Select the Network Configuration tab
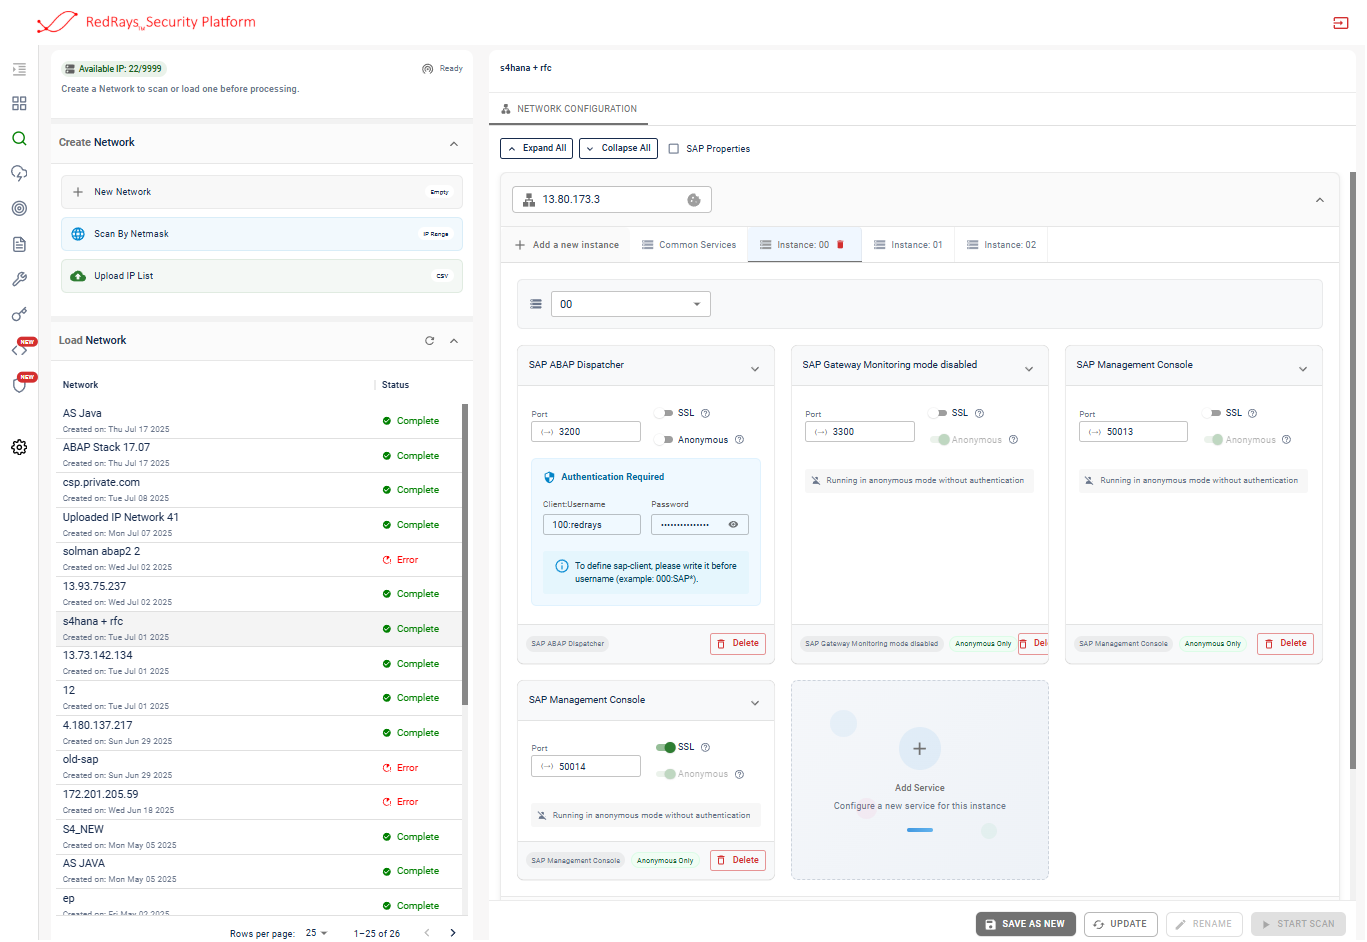The height and width of the screenshot is (942, 1367). pyautogui.click(x=569, y=109)
